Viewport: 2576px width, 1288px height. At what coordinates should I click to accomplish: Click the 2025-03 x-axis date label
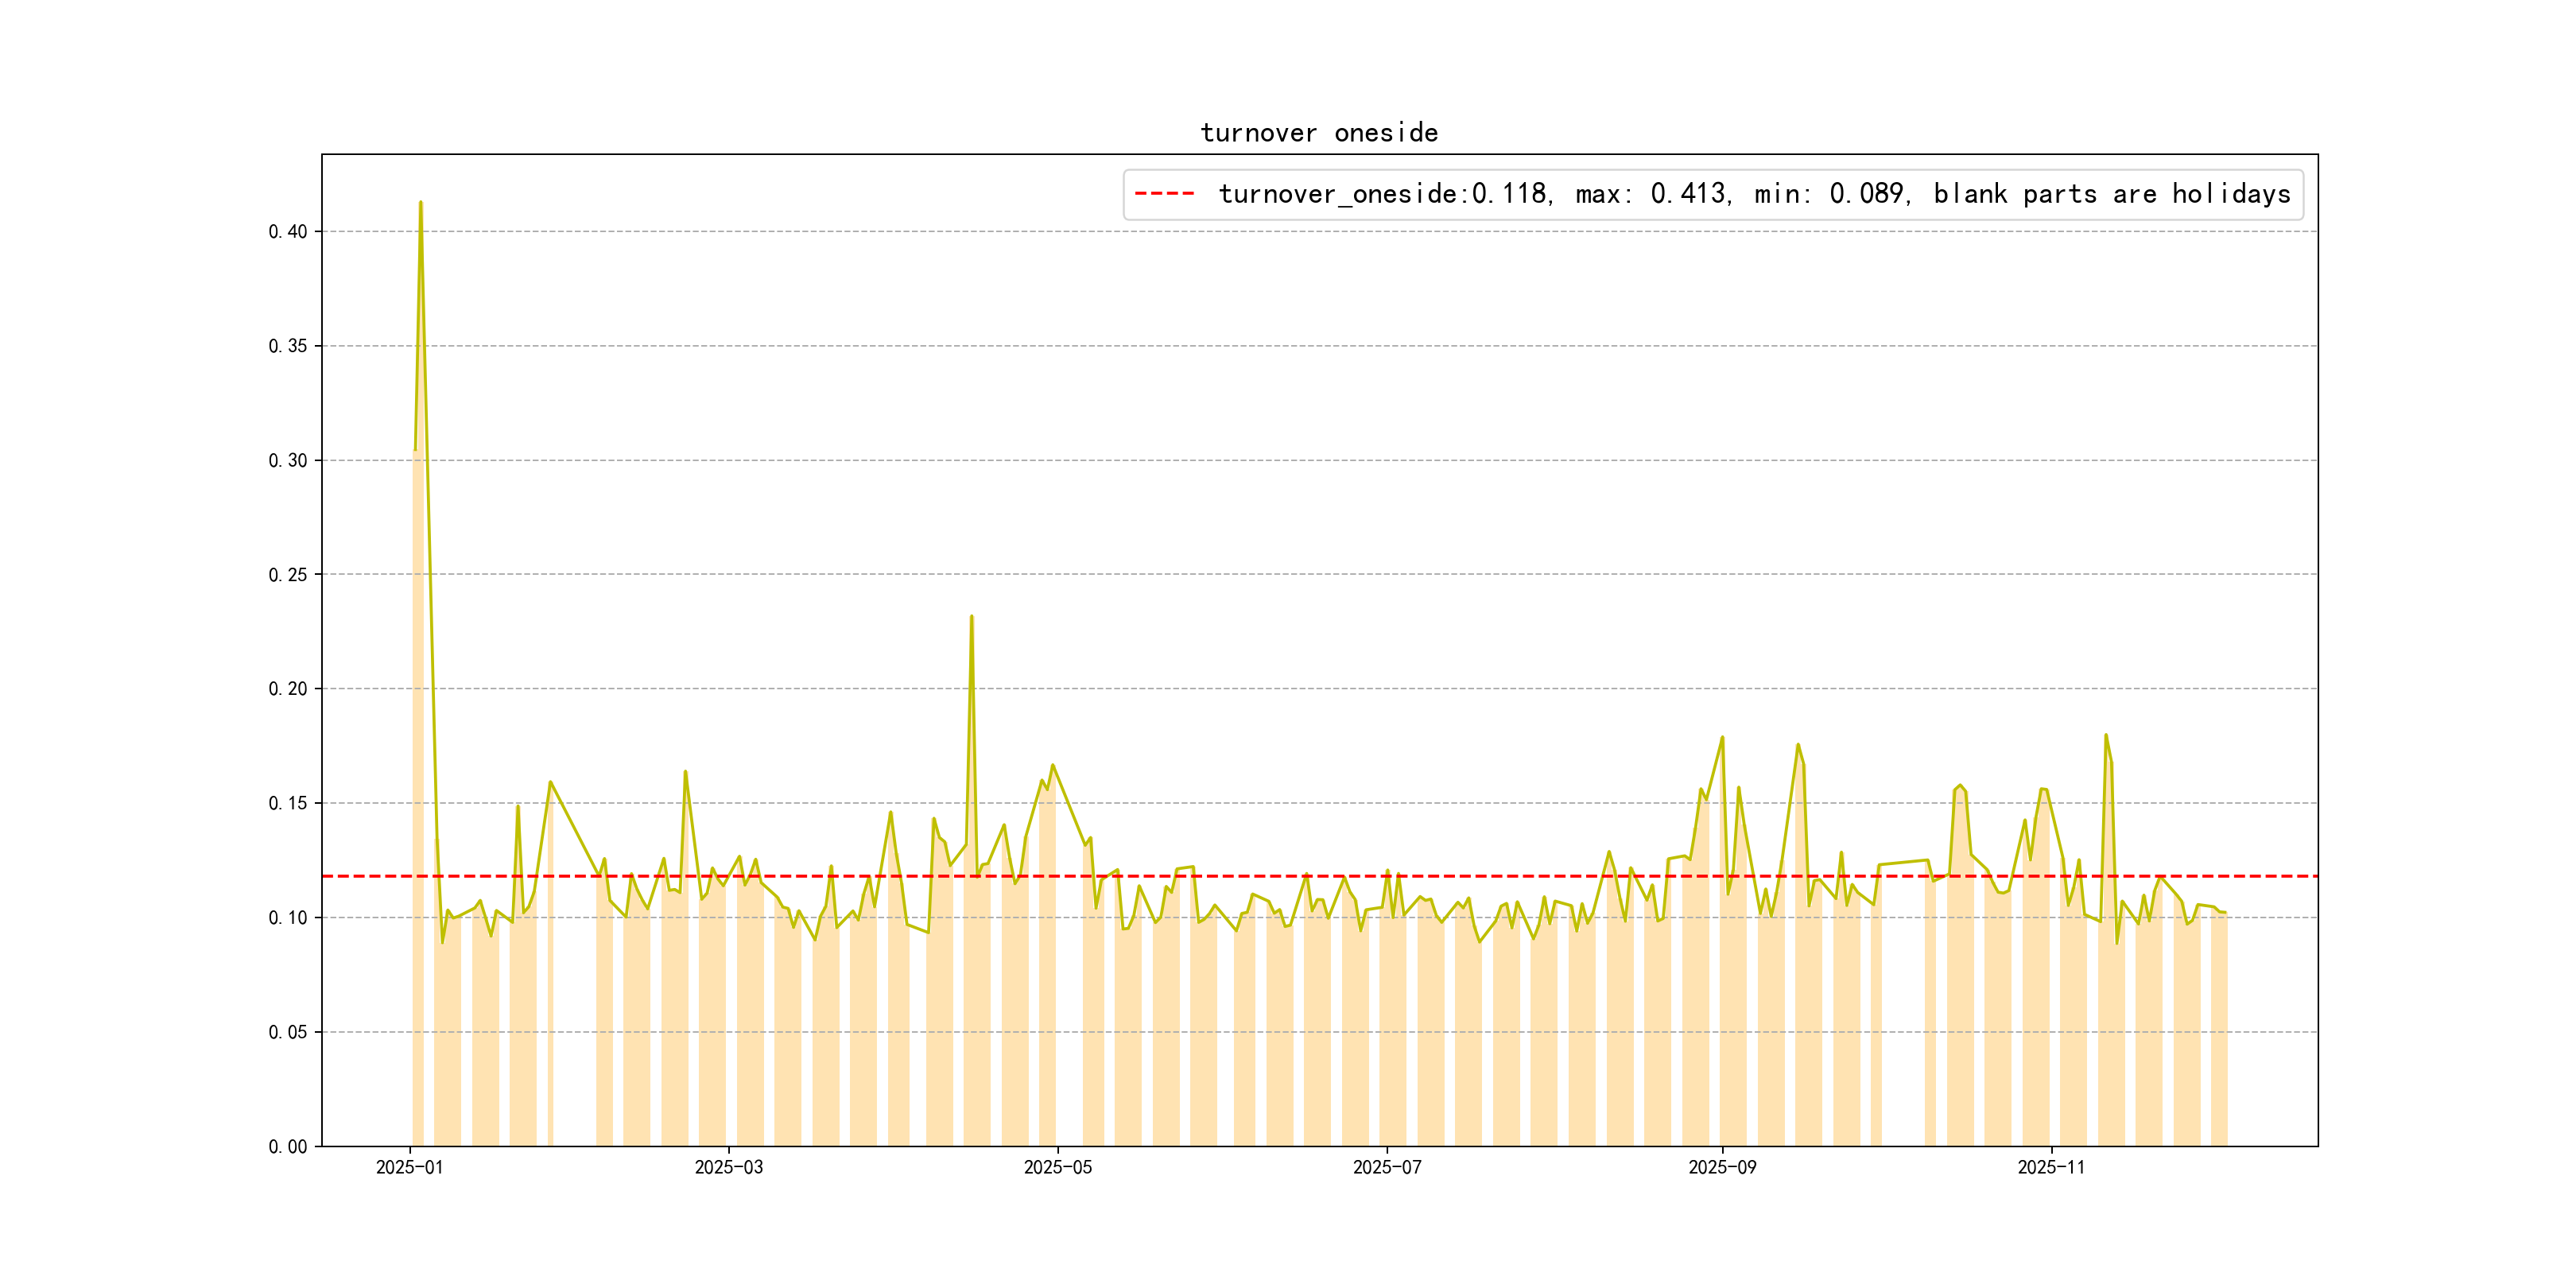pos(728,1168)
